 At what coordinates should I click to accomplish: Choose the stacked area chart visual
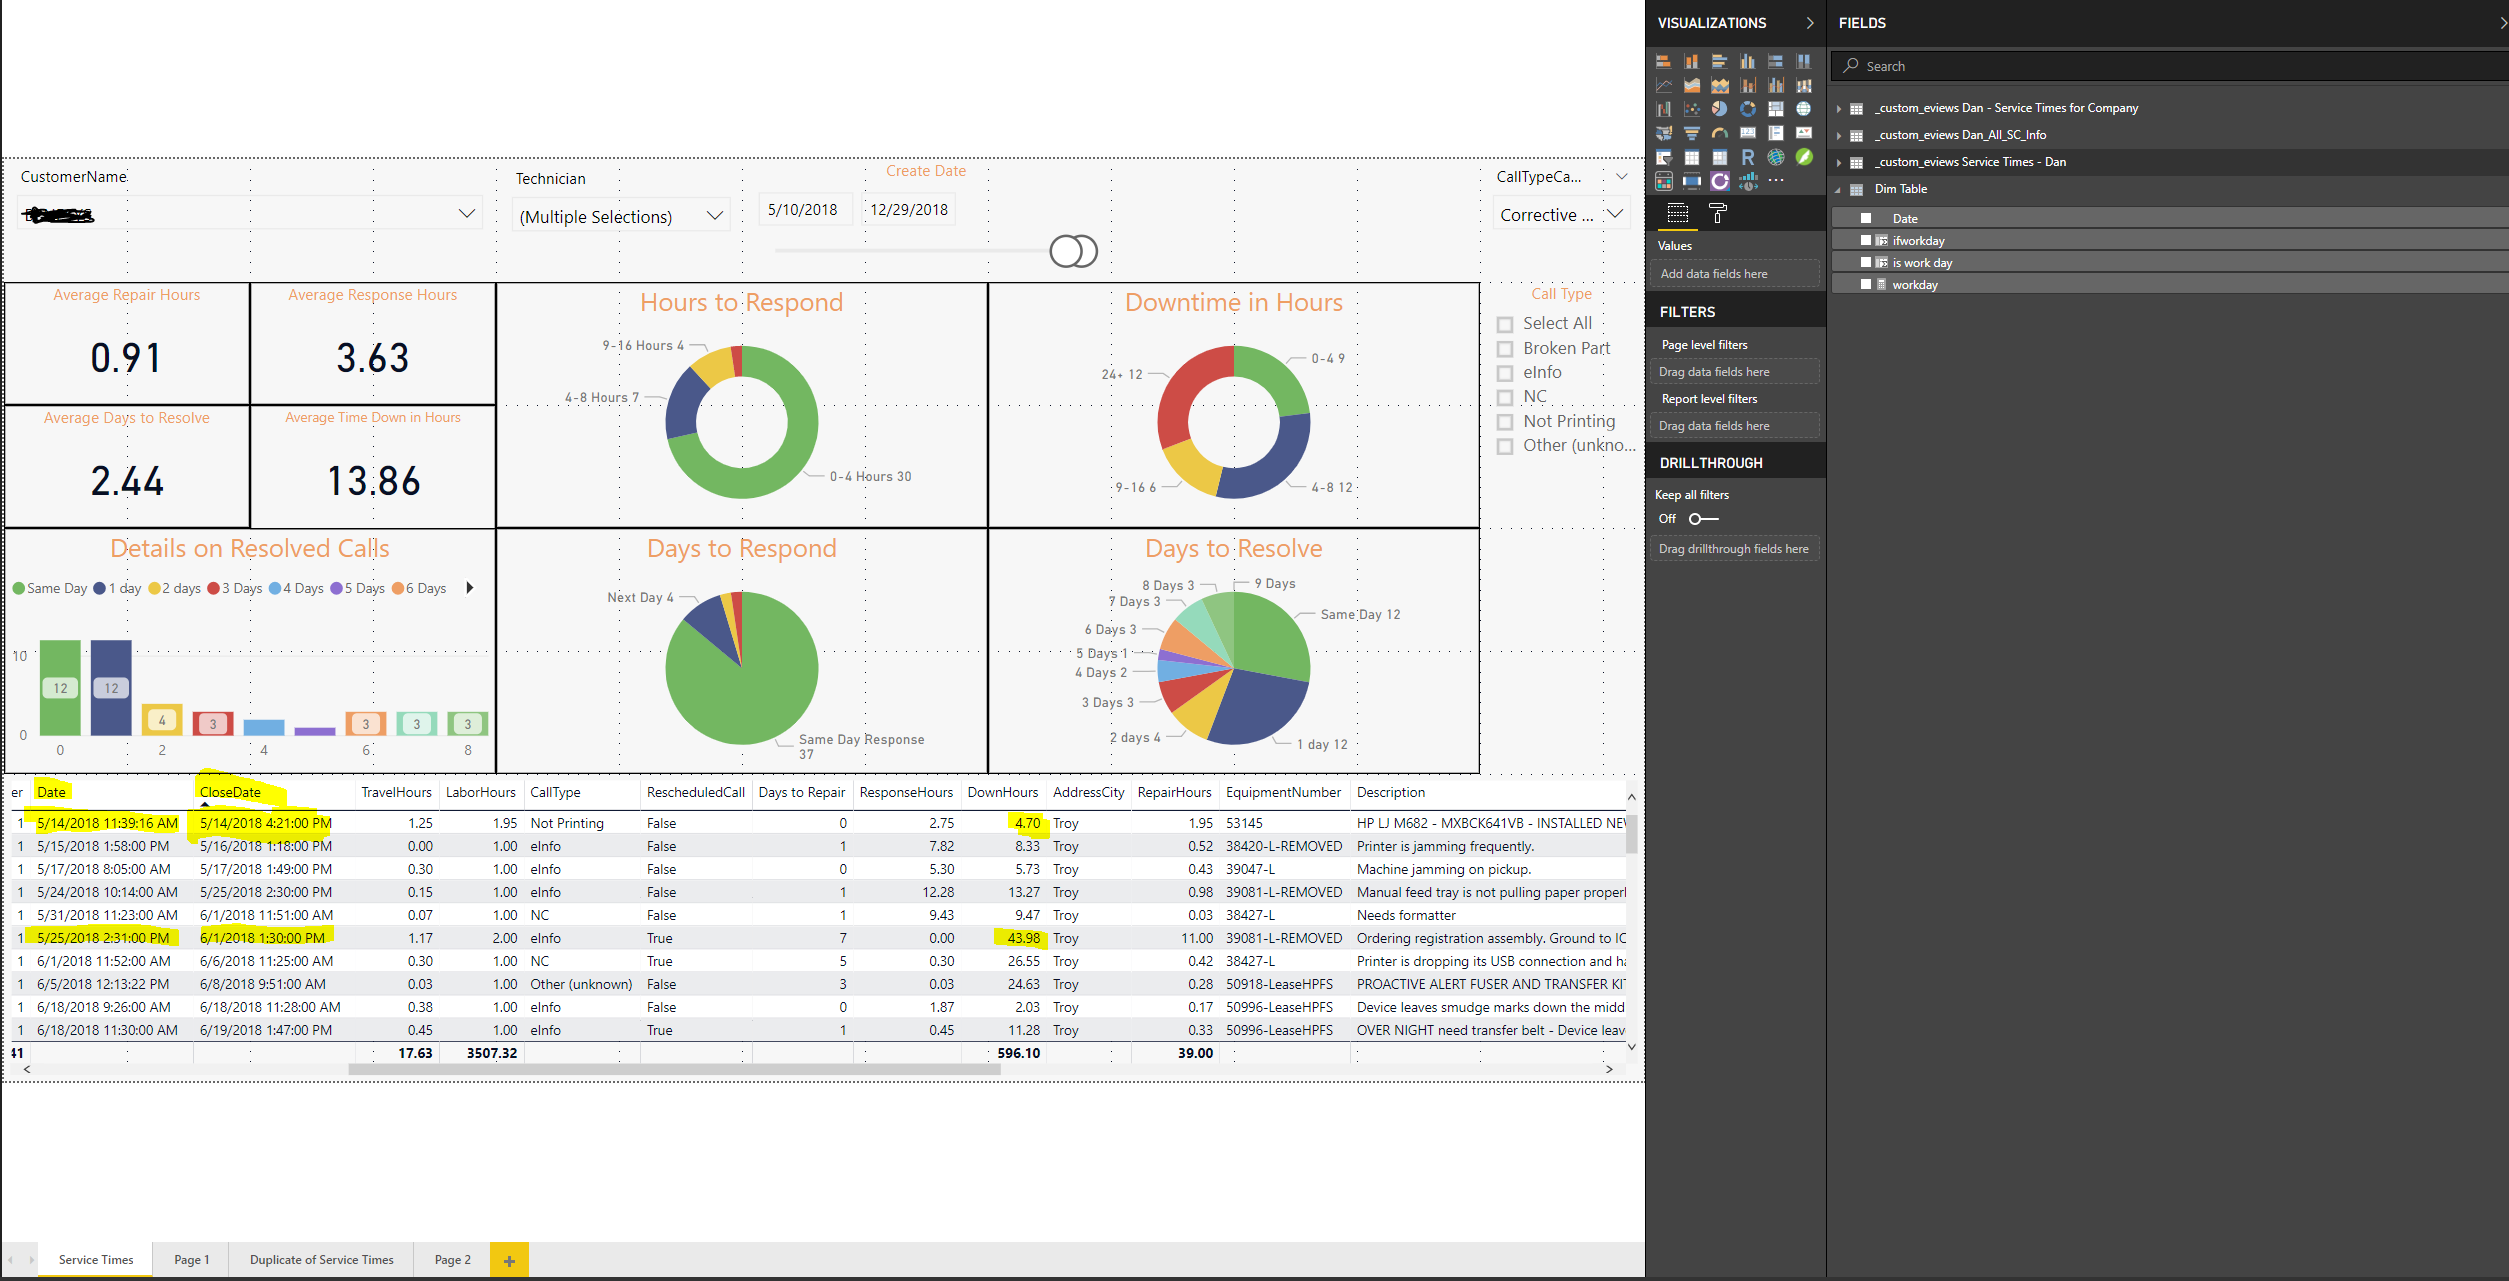1720,85
